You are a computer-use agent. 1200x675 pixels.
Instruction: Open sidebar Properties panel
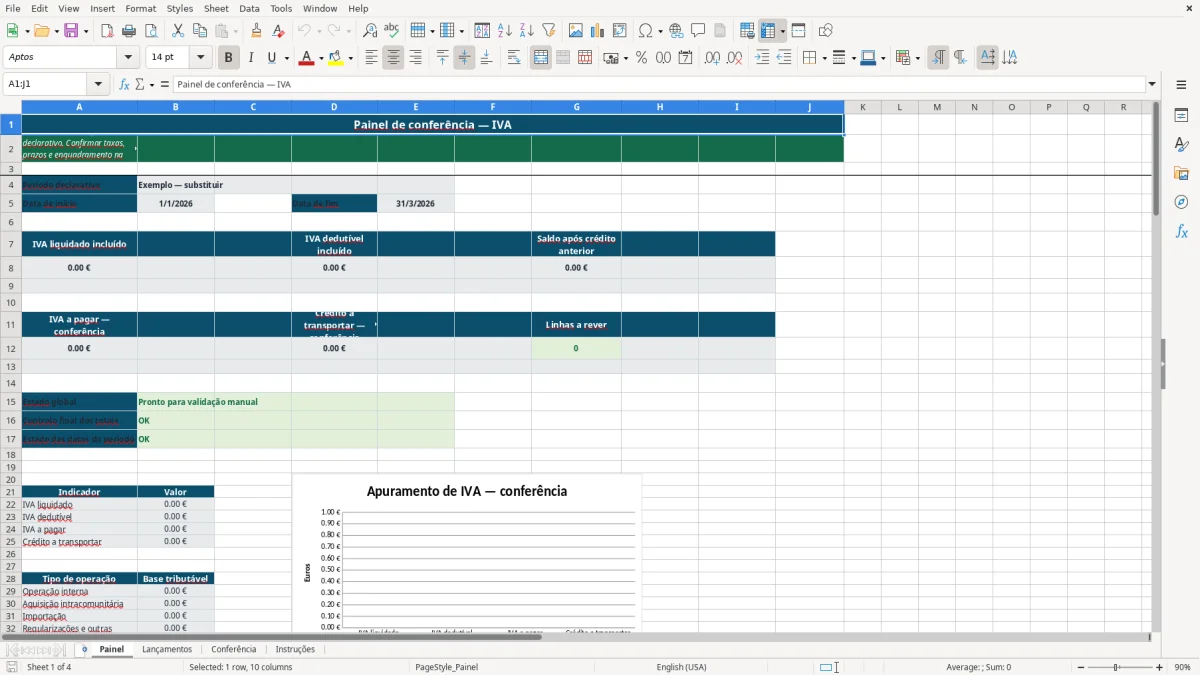coord(1181,115)
